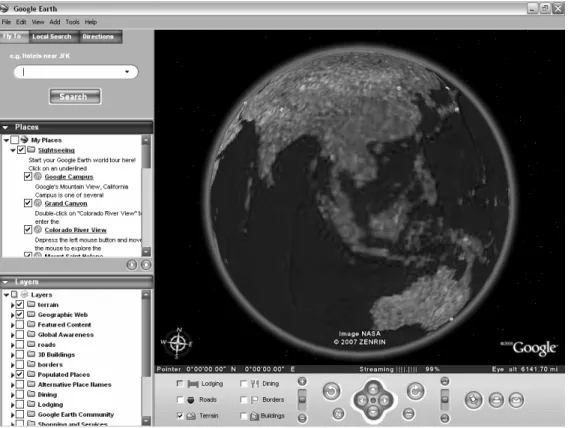Click the Places panel scrollbar down arrow
568x428 pixels.
pos(146,251)
